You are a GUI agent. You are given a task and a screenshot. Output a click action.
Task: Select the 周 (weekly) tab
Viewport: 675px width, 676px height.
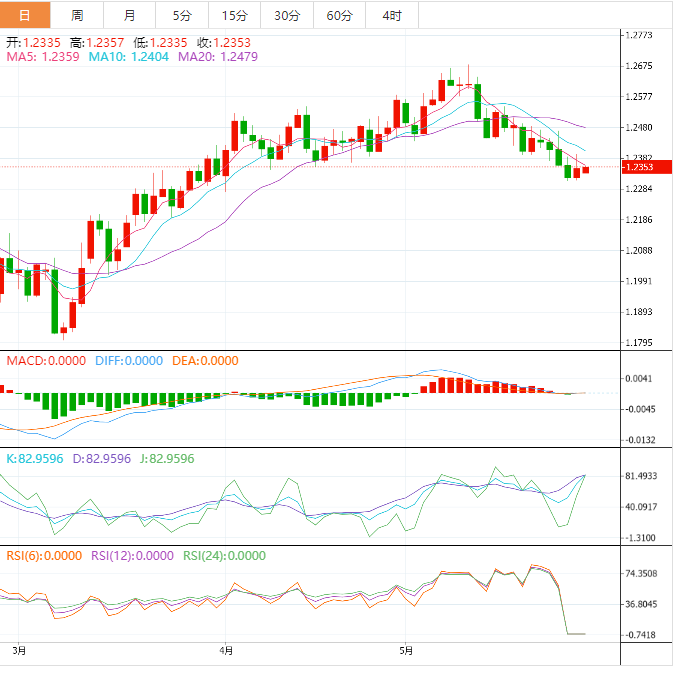tap(77, 15)
